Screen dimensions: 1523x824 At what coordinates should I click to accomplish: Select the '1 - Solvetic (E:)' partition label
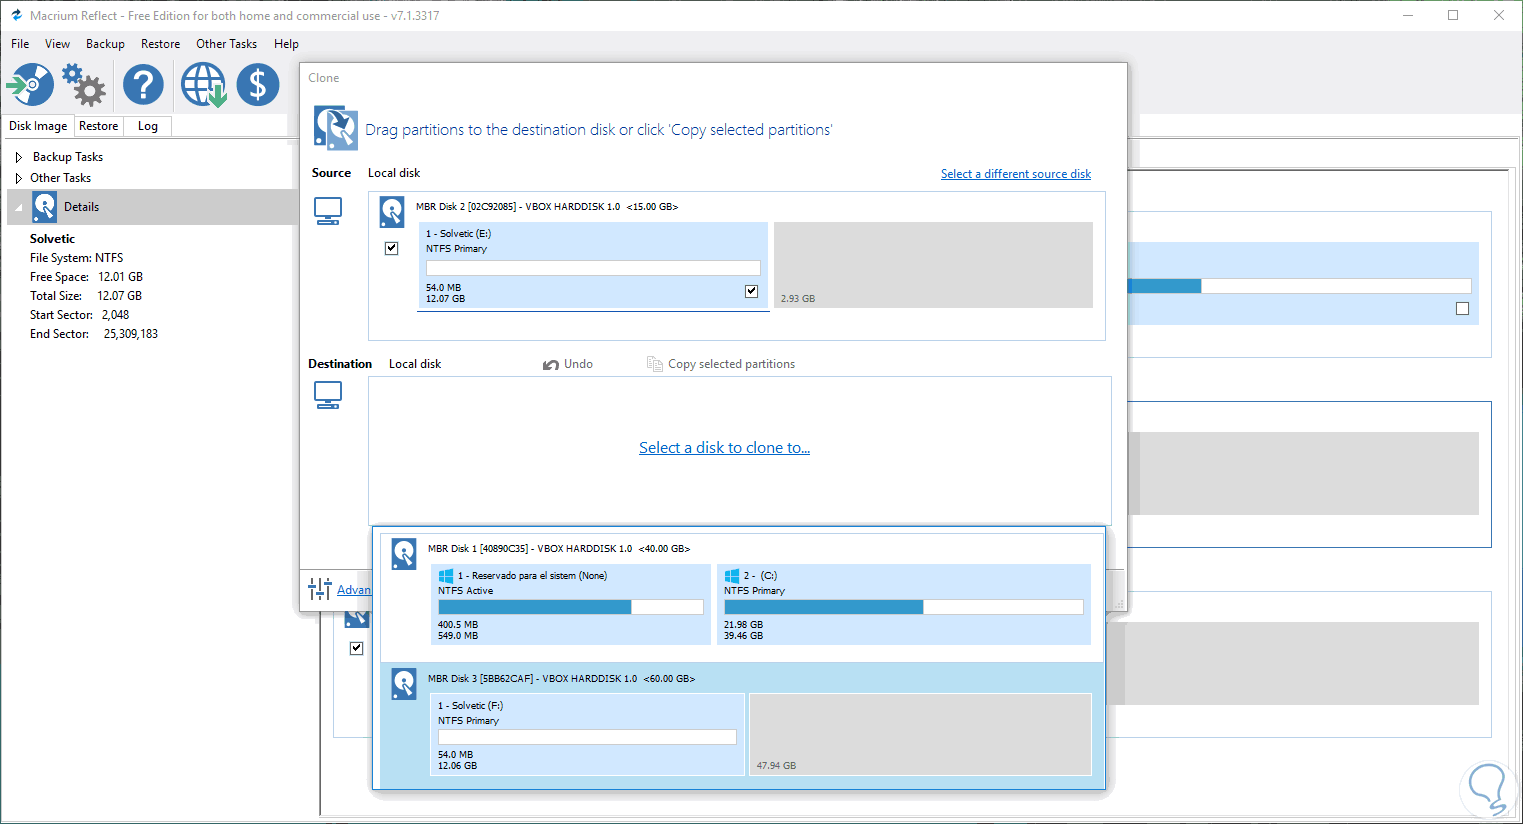click(x=458, y=234)
